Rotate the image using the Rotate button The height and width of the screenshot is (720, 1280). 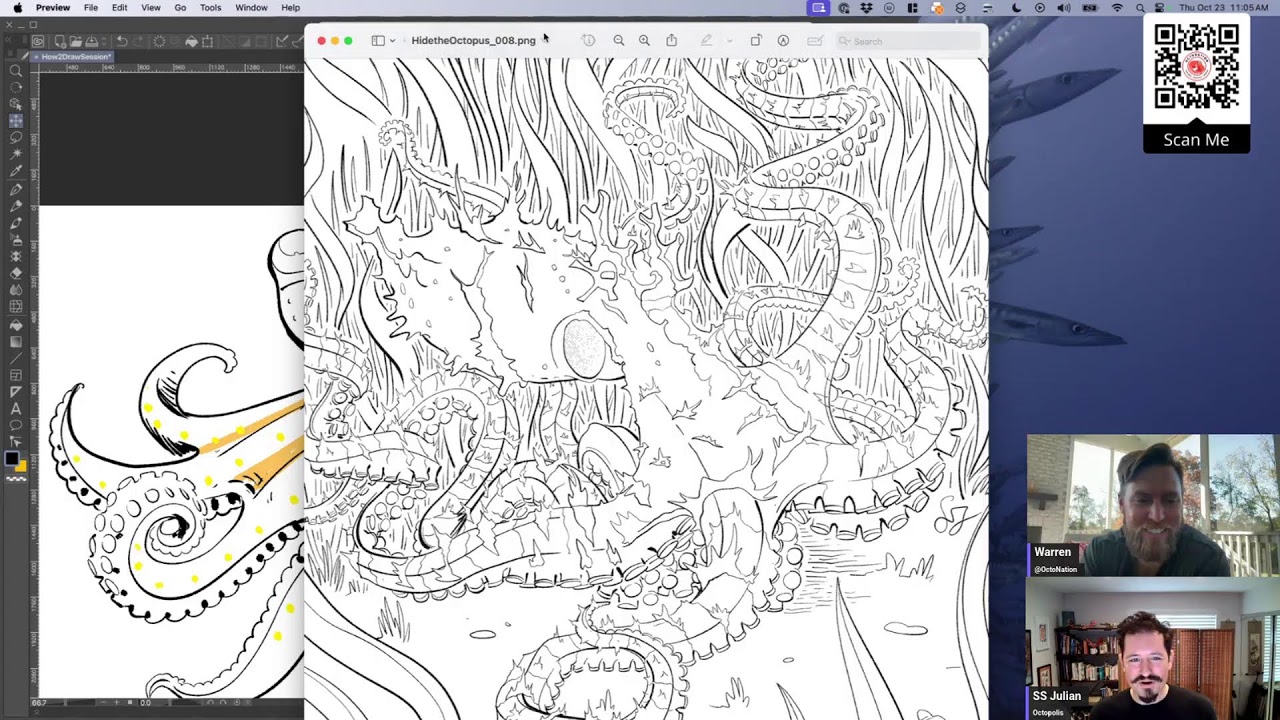click(x=756, y=41)
